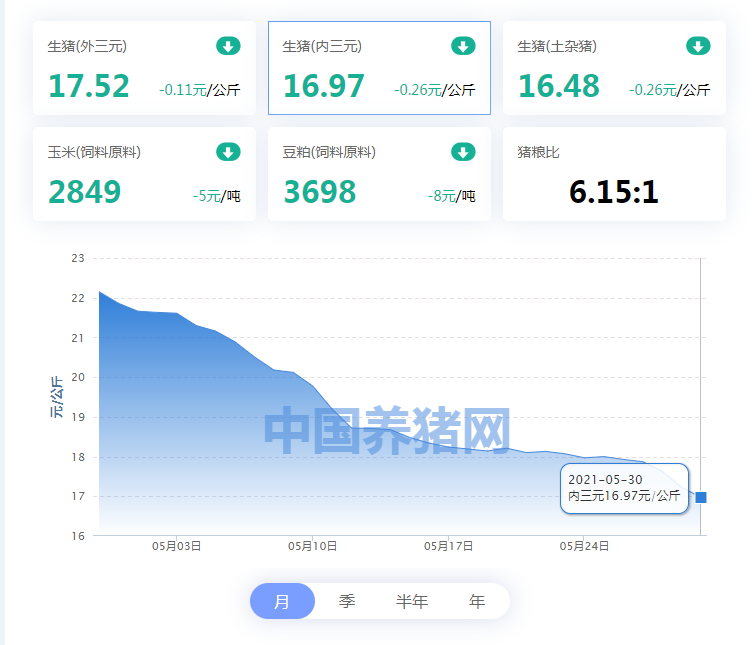Click the 2849 corn price value
This screenshot has width=755, height=645.
85,192
